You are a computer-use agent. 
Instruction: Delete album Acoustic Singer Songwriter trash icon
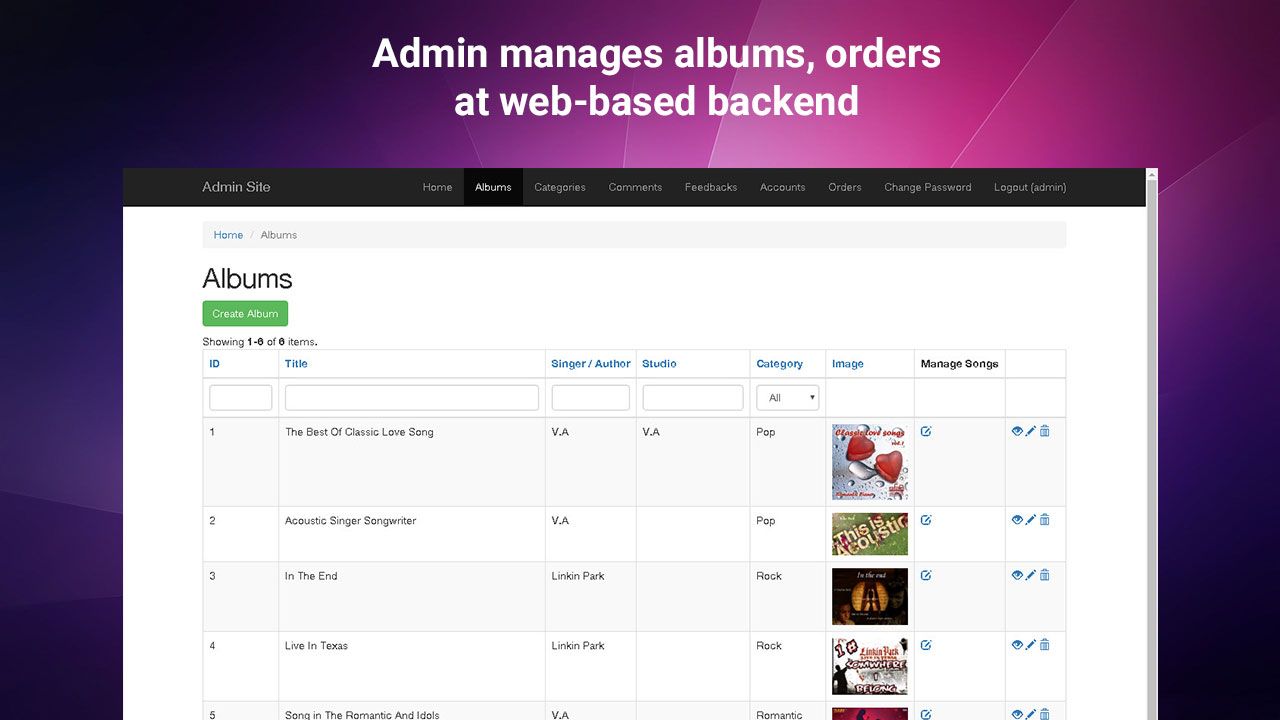click(1045, 520)
